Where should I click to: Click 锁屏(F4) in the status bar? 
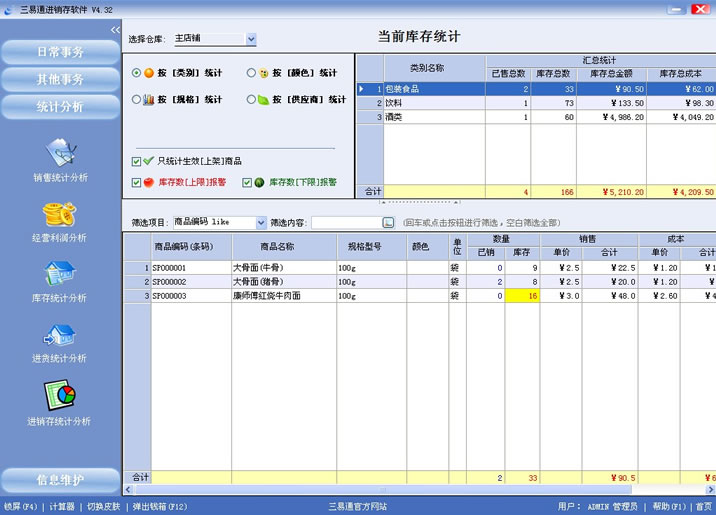coord(20,506)
